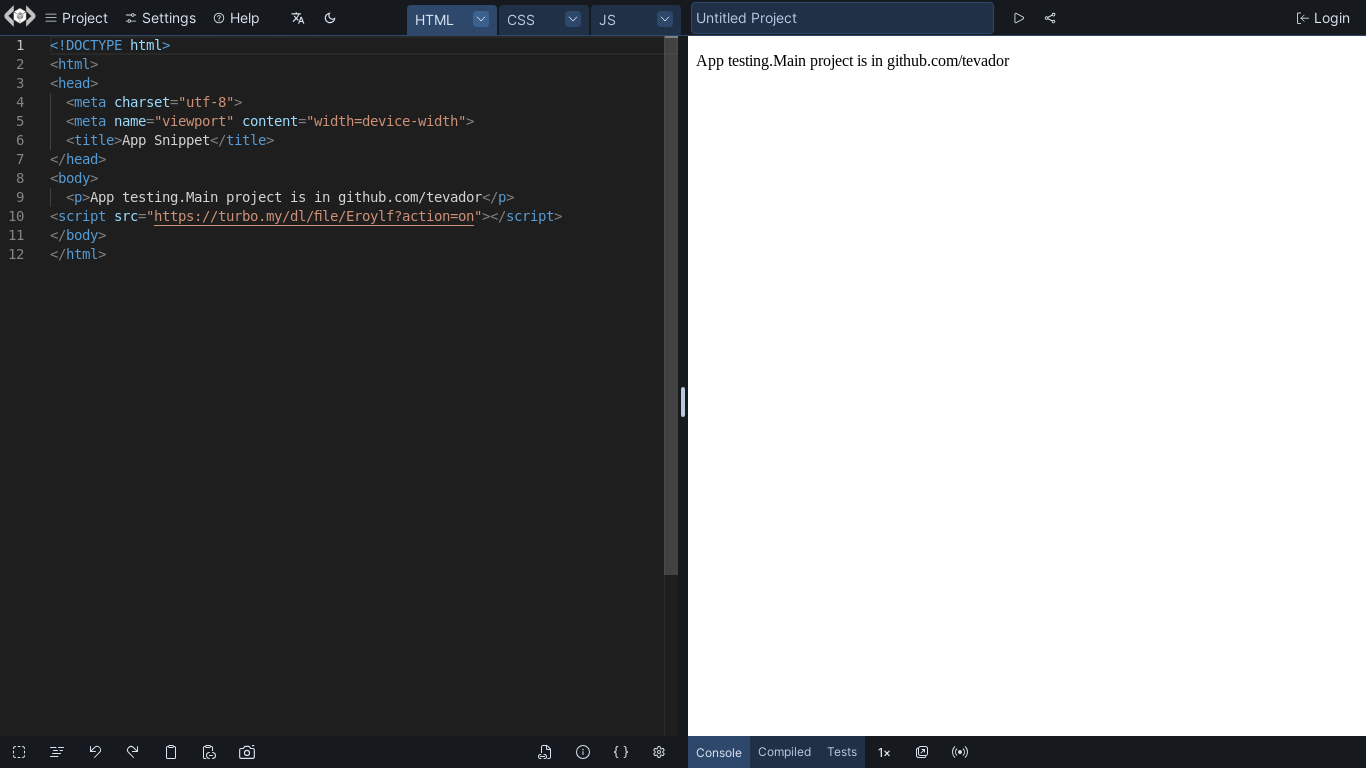Viewport: 1366px width, 768px height.
Task: Run the project with play icon
Action: point(1019,18)
